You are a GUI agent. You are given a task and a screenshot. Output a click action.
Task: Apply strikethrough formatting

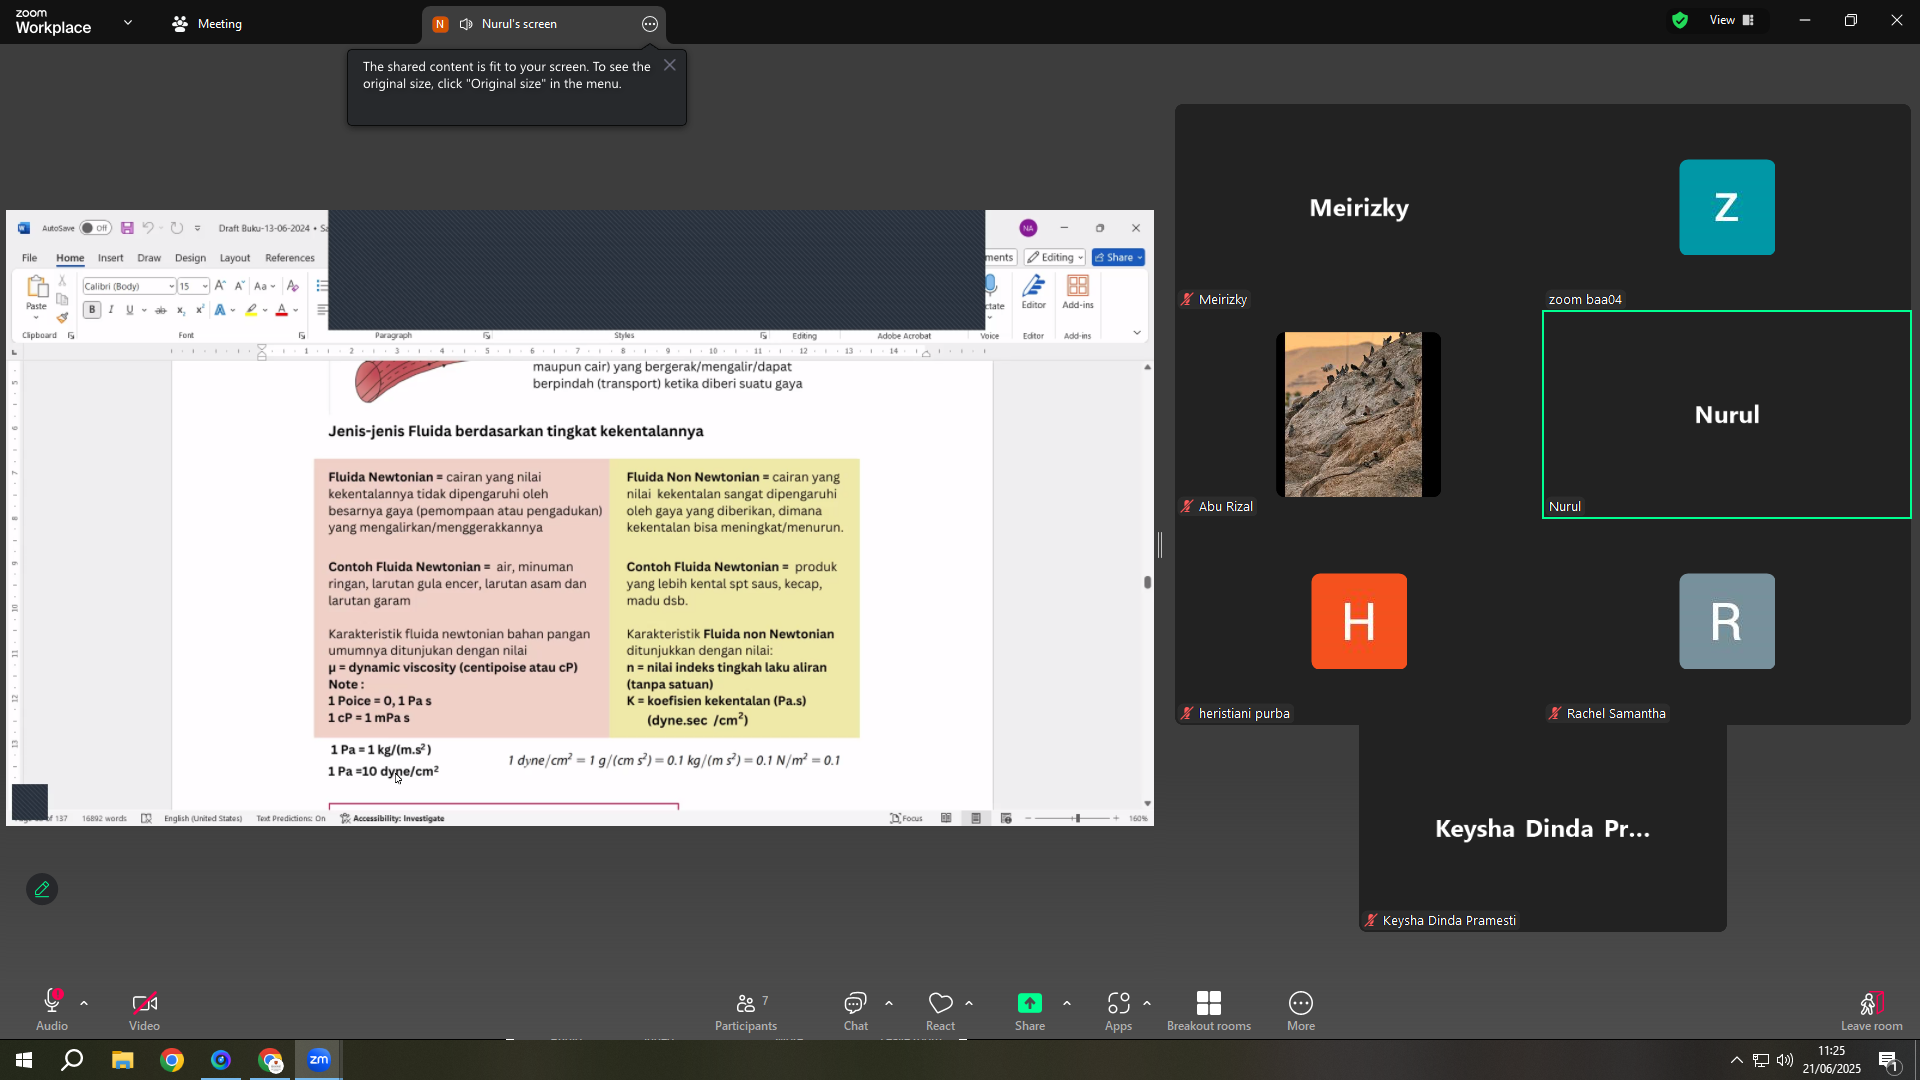click(160, 310)
